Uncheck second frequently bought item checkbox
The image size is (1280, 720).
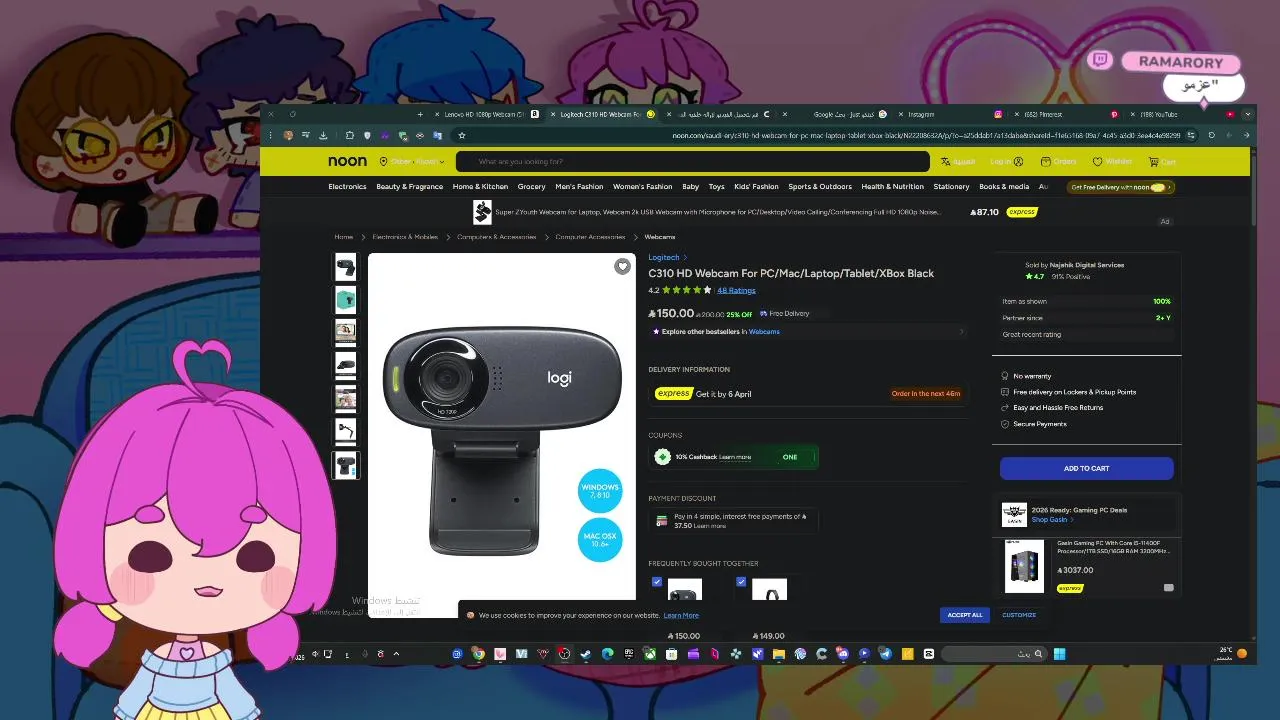[x=741, y=581]
